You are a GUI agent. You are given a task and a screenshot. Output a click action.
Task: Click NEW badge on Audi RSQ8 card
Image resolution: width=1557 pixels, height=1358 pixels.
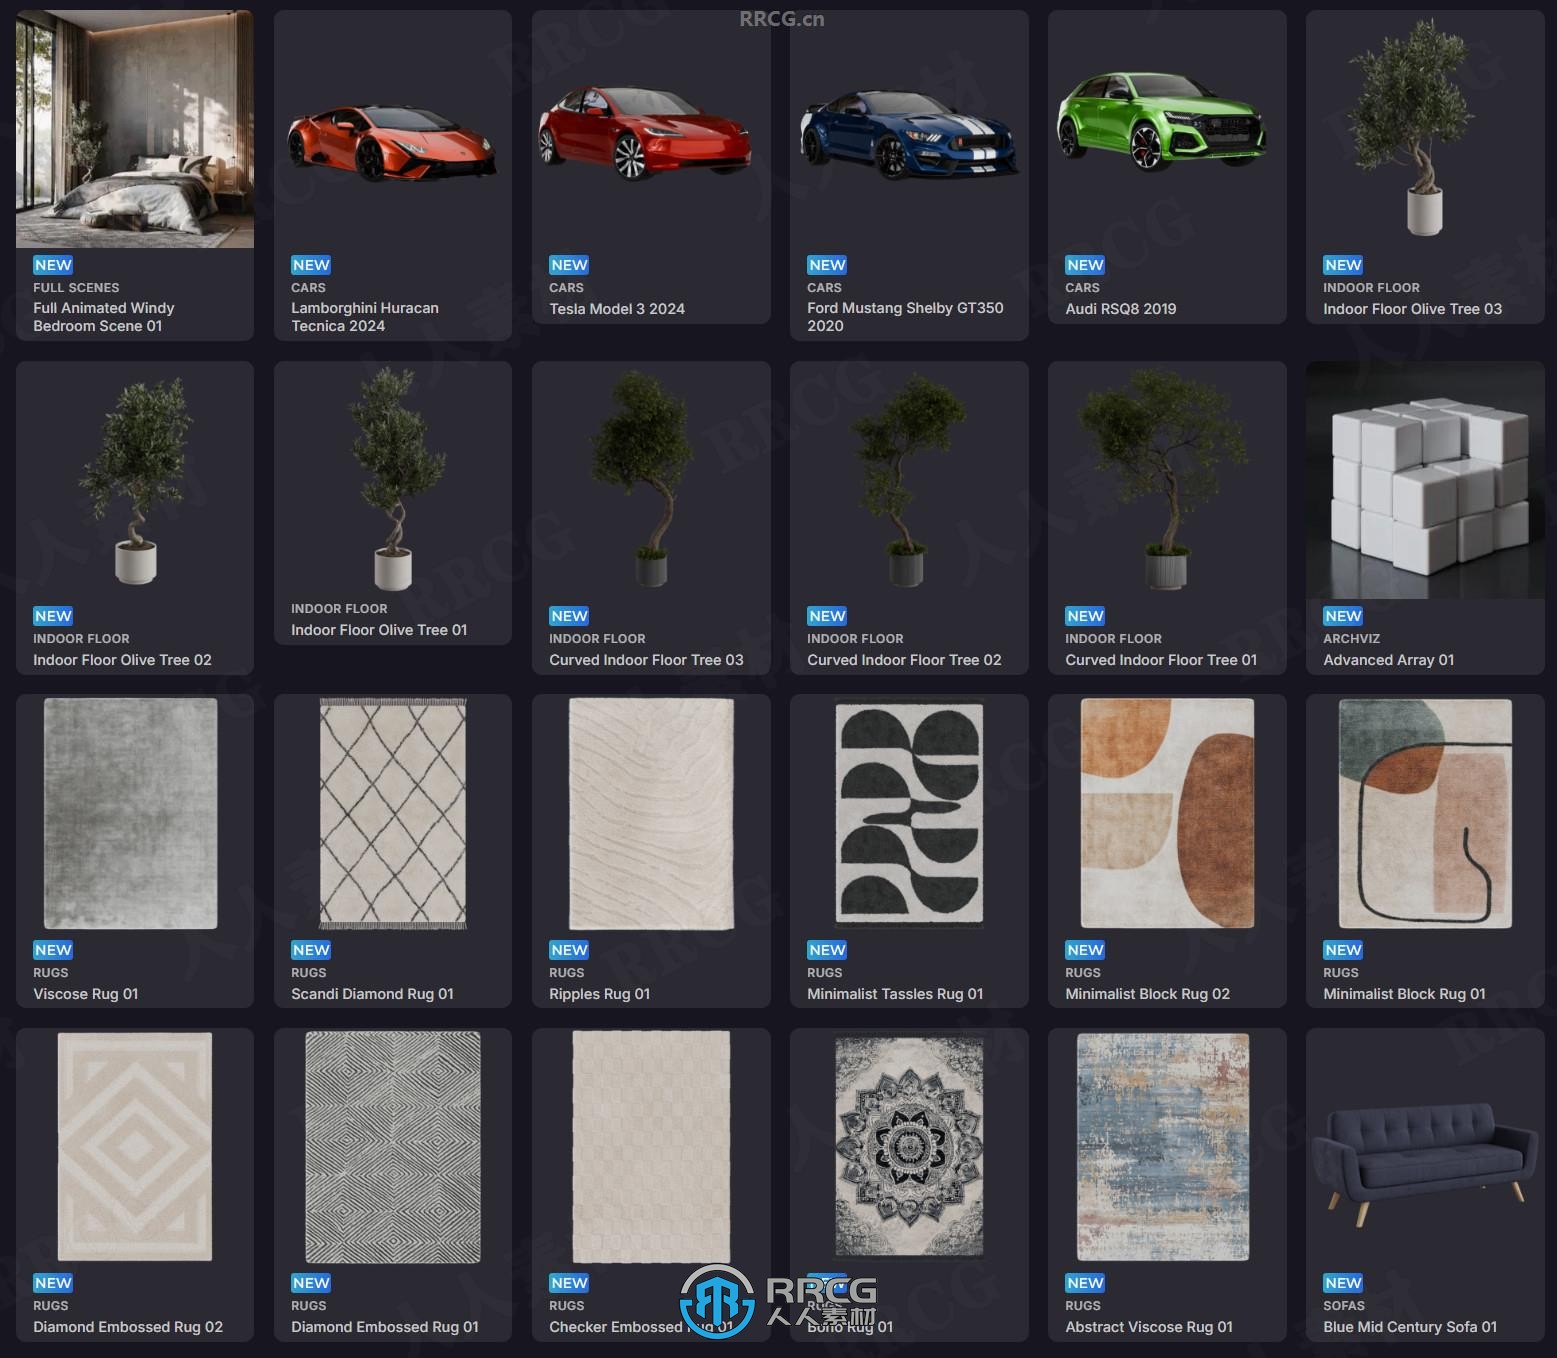tap(1085, 265)
